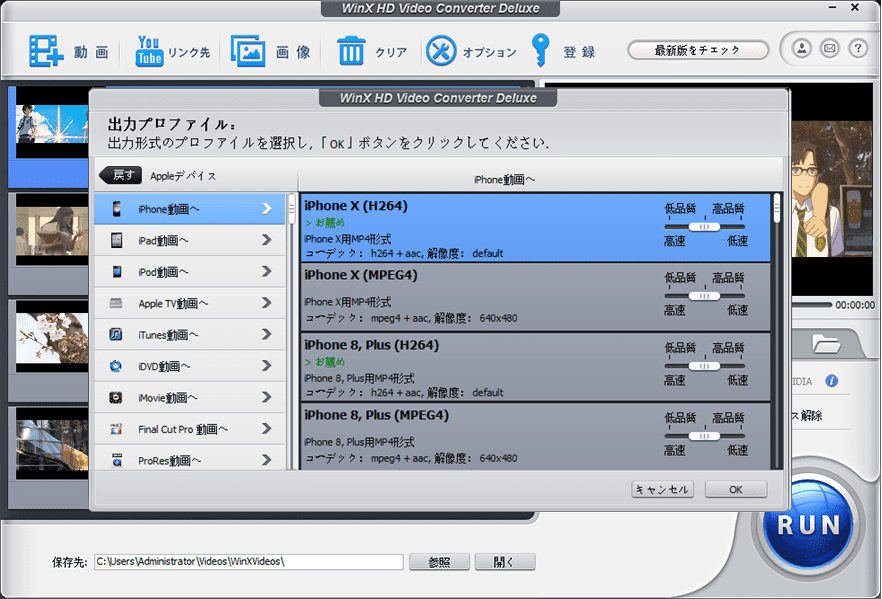882x599 pixels.
Task: Click the iPhone device icon in the list
Action: pyautogui.click(x=116, y=209)
